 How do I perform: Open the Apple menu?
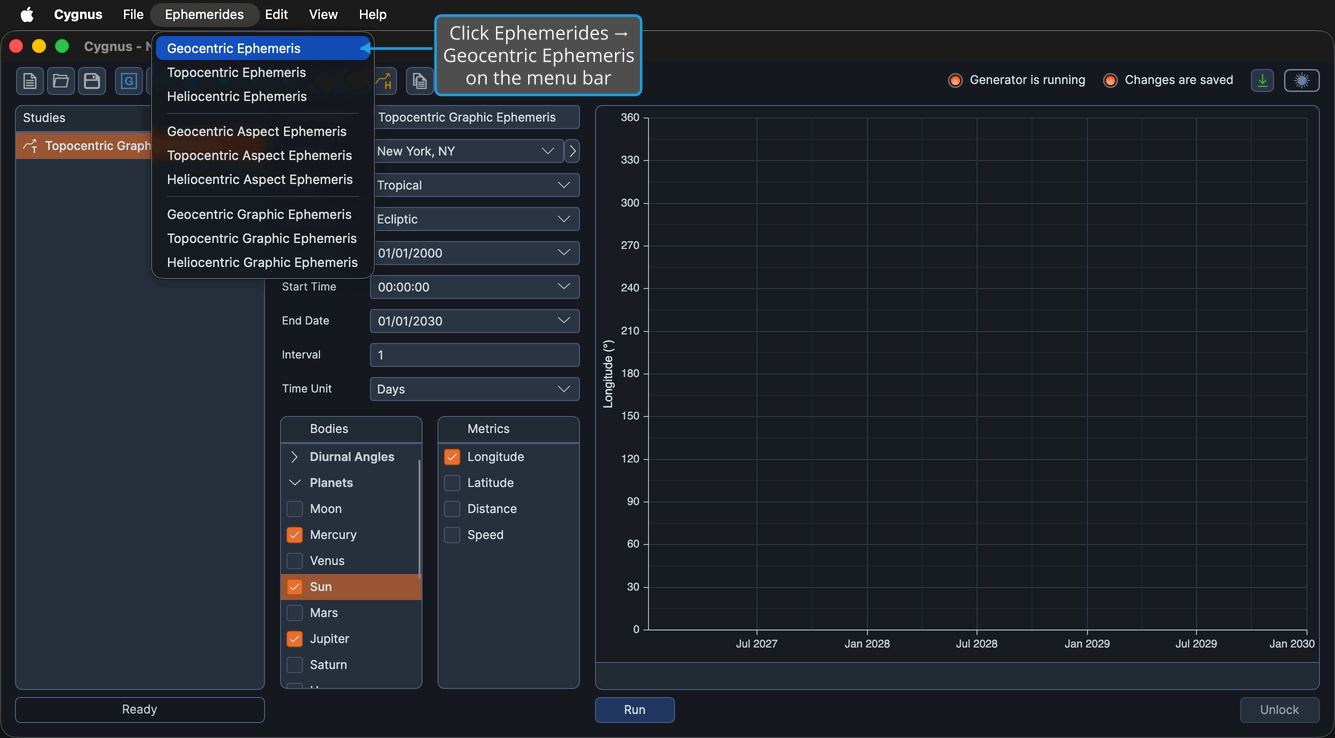27,15
